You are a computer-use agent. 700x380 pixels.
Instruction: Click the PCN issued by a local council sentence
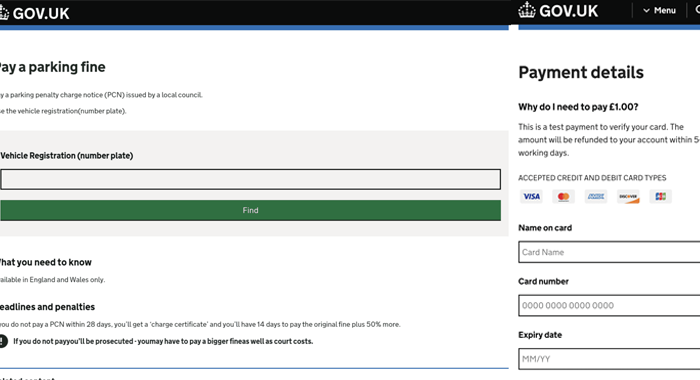[101, 95]
